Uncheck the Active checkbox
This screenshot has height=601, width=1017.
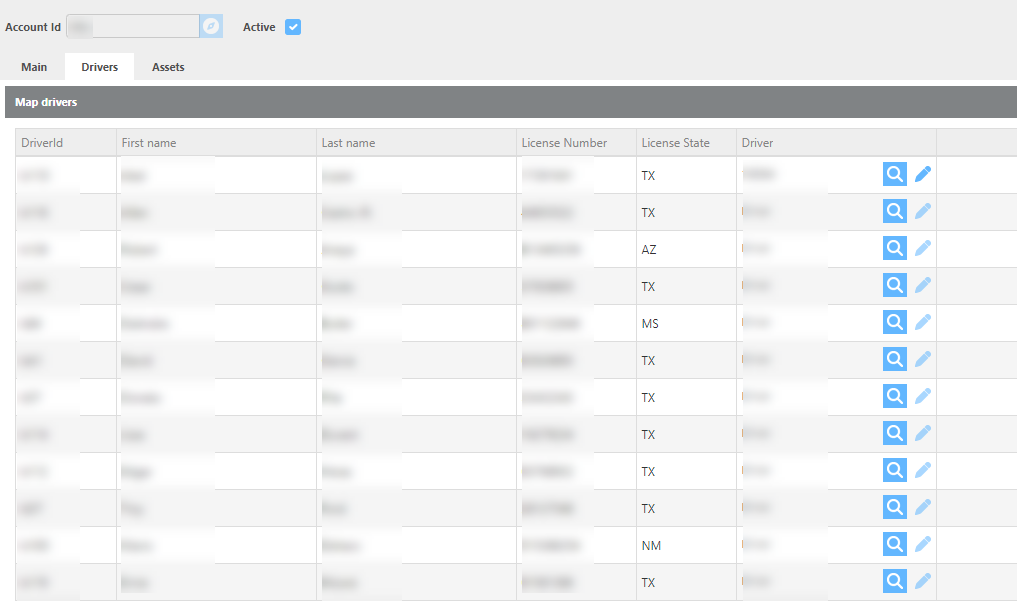(293, 27)
